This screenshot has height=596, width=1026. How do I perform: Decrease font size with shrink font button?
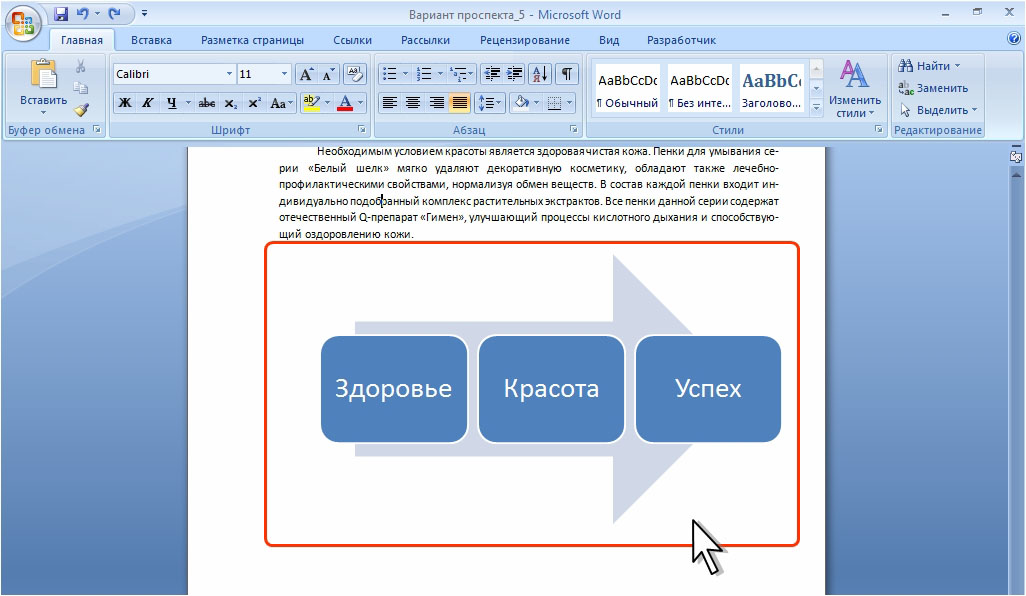tap(328, 74)
